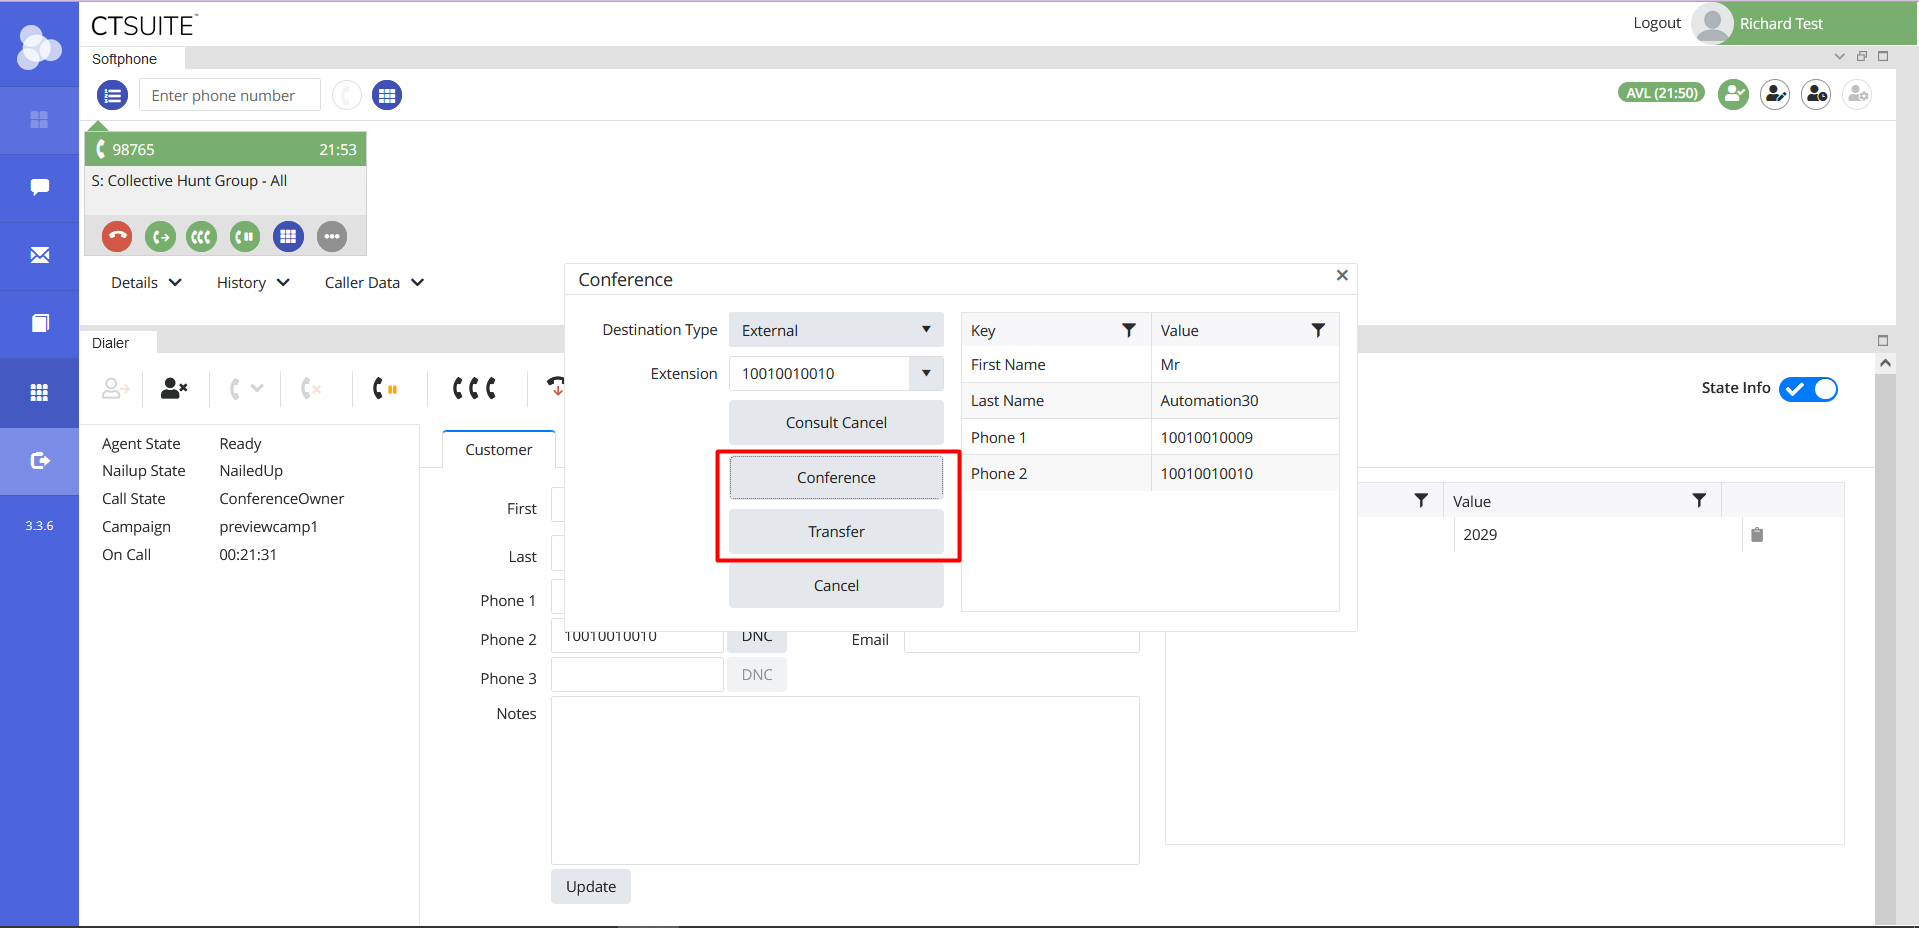Click the Cancel button in dialog
The height and width of the screenshot is (928, 1919).
click(836, 586)
